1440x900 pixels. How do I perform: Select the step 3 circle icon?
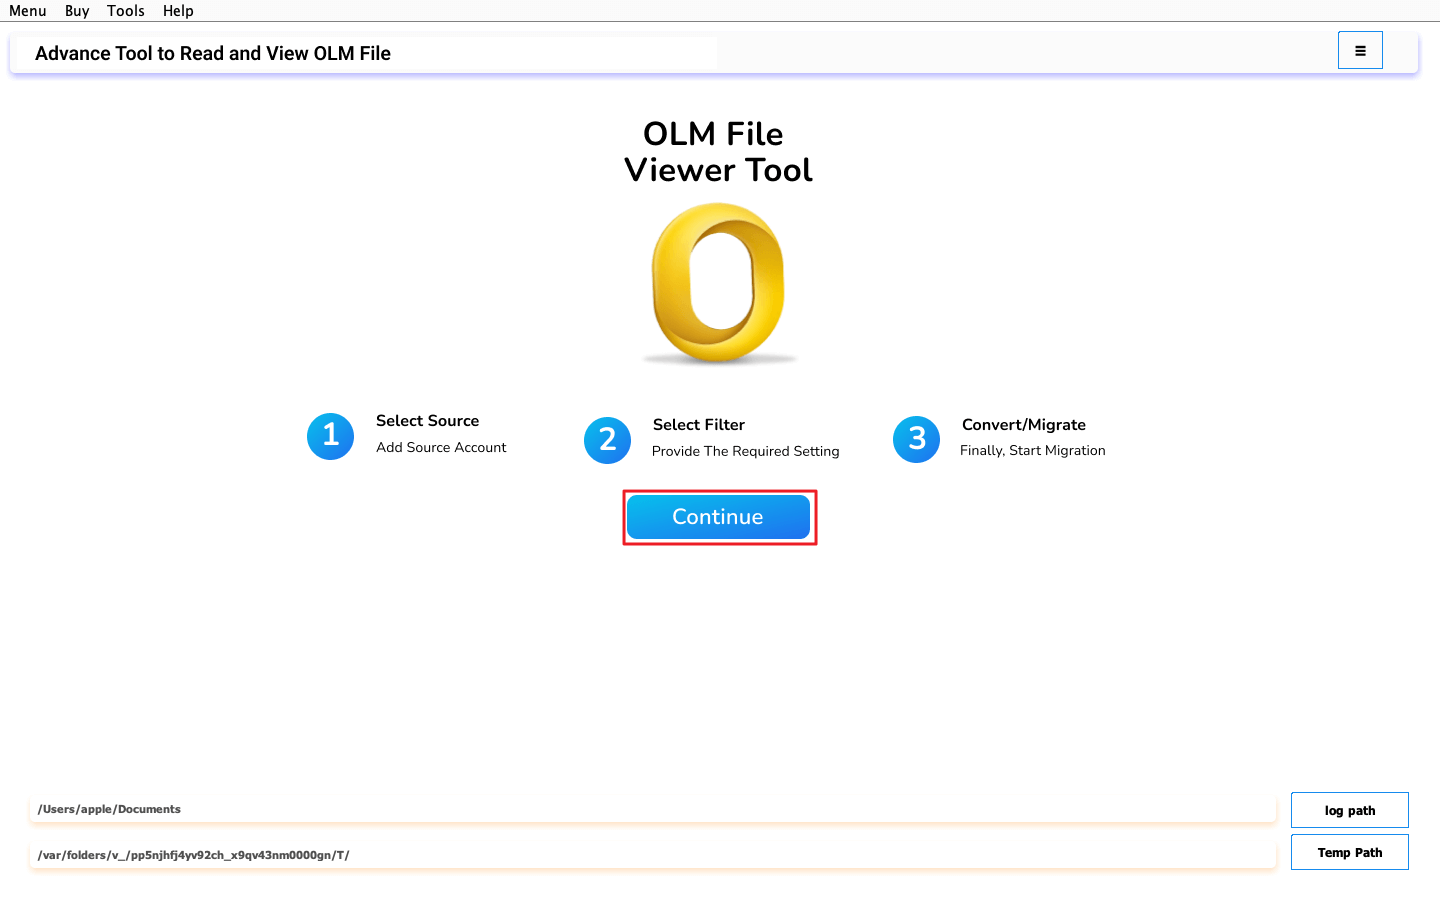click(916, 439)
